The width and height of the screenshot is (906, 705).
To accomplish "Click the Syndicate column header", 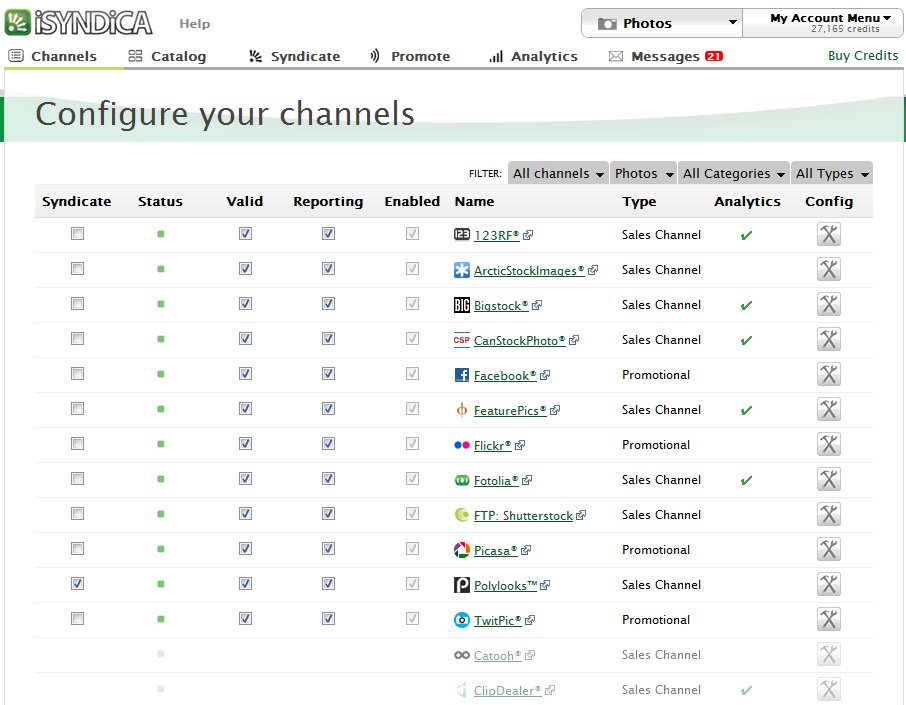I will (x=77, y=201).
